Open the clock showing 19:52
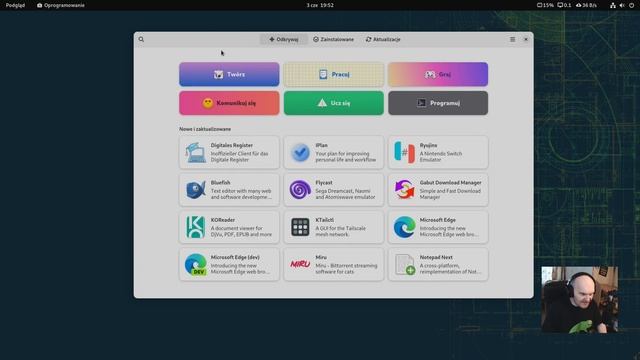Screen dimensions: 640x360 pyautogui.click(x=320, y=5)
